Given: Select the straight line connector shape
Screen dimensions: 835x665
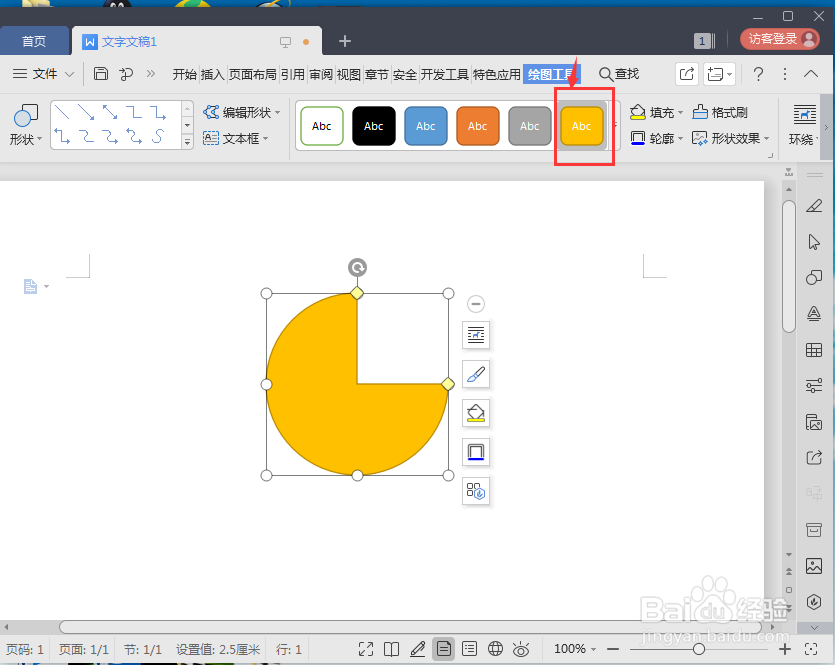Looking at the screenshot, I should 62,112.
